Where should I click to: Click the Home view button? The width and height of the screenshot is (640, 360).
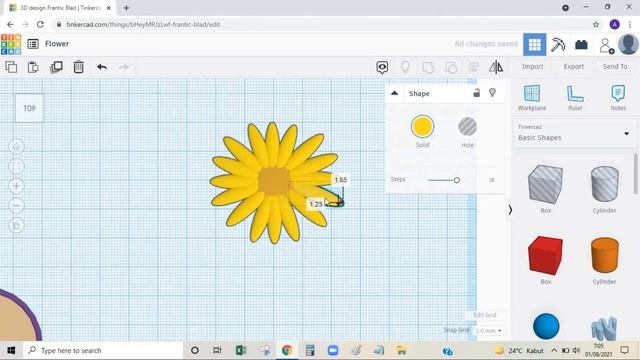pyautogui.click(x=16, y=147)
